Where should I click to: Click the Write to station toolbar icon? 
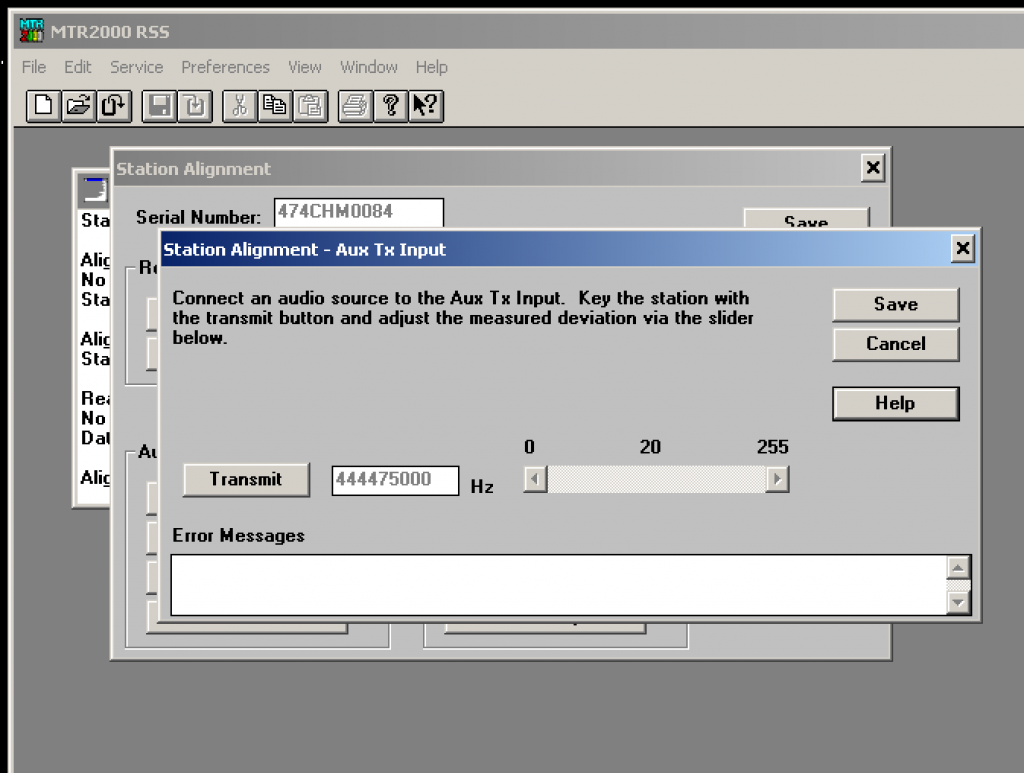pyautogui.click(x=195, y=106)
